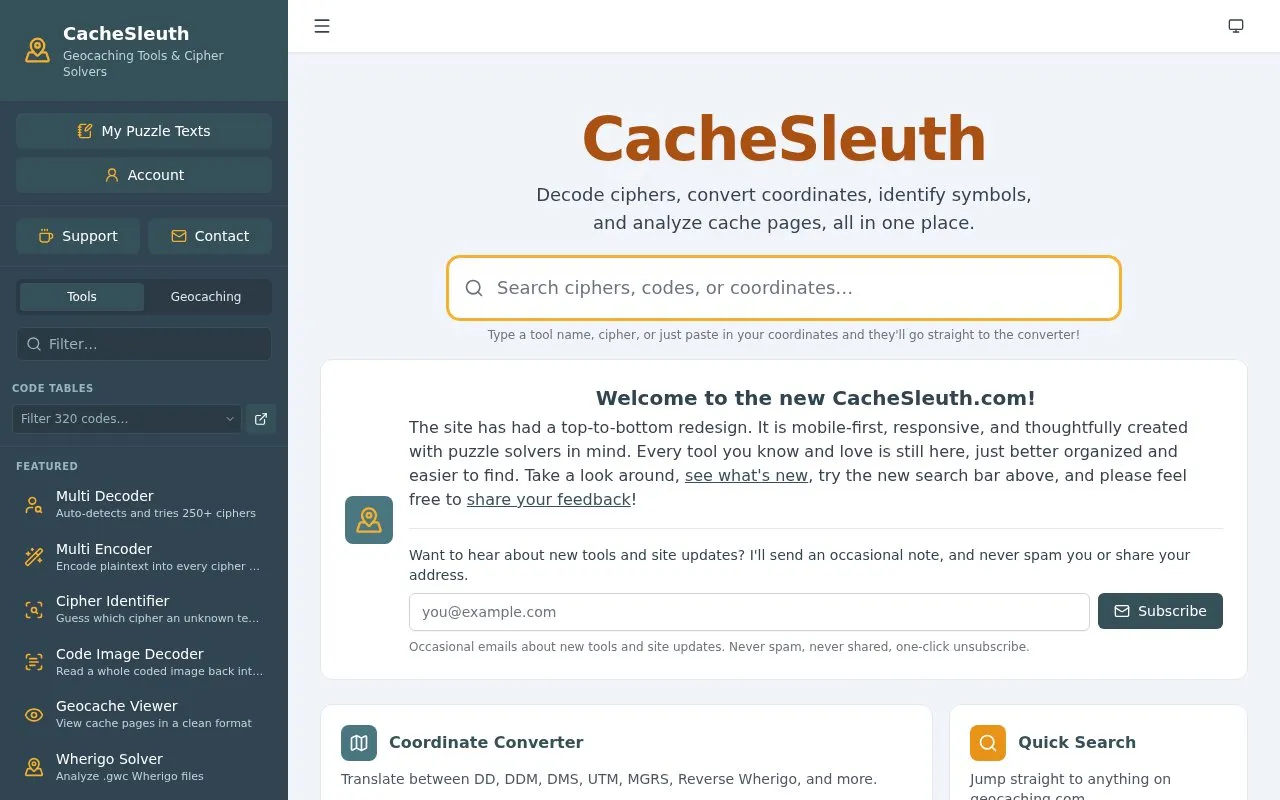Toggle sidebar with the hamburger menu icon
This screenshot has height=800, width=1280.
322,26
